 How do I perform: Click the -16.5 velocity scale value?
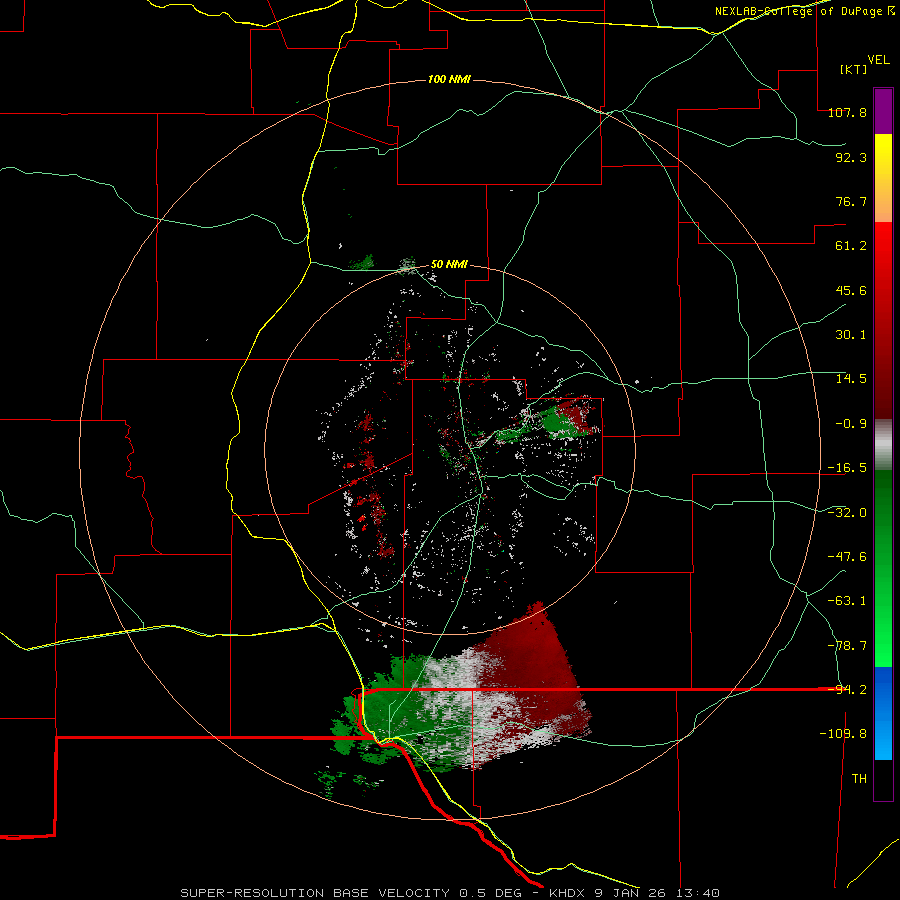pyautogui.click(x=847, y=468)
